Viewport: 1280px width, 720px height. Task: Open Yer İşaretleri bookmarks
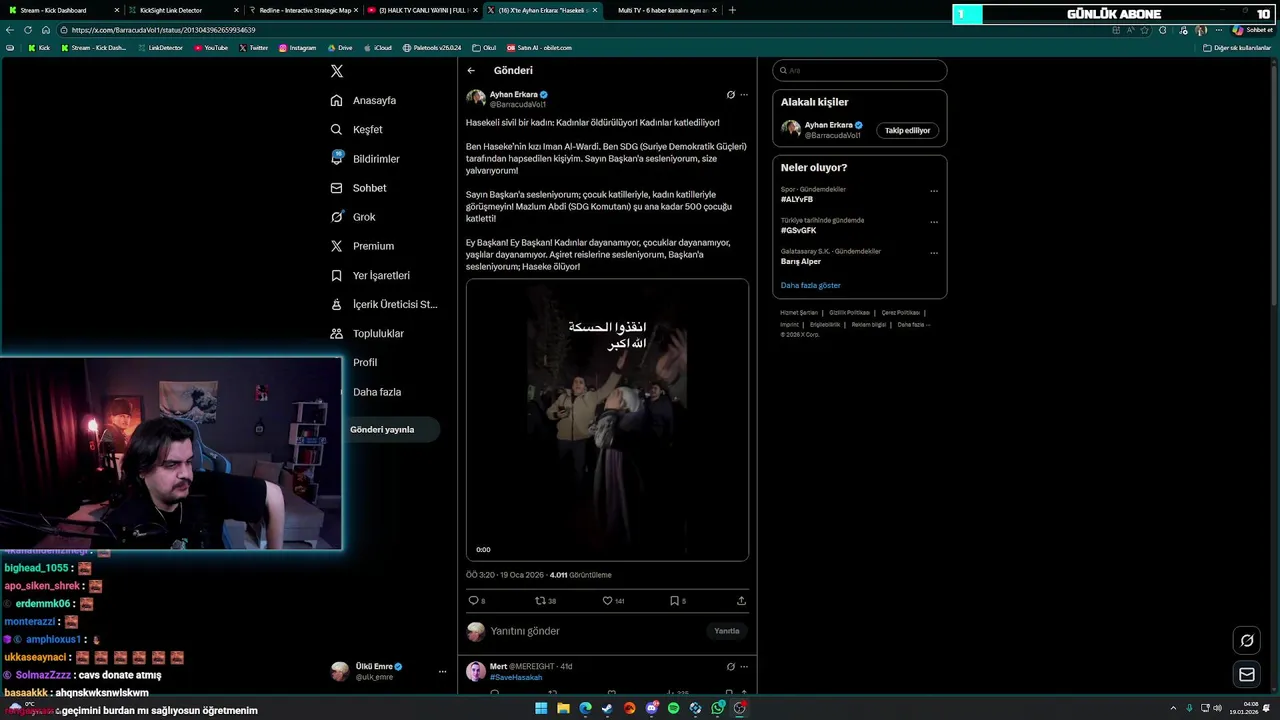coord(370,275)
